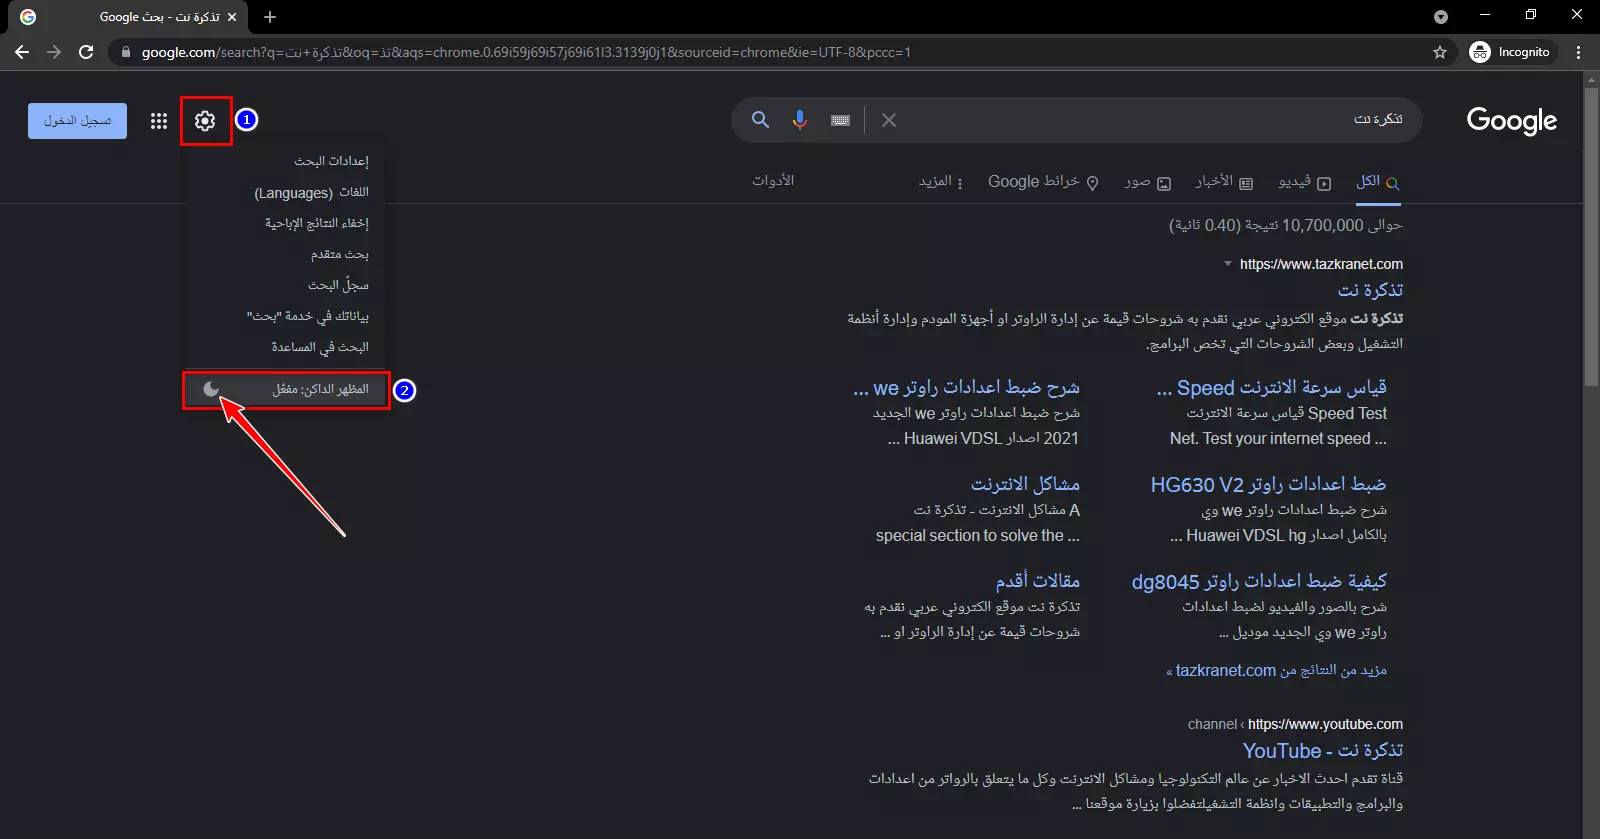
Task: Switch to the صور images results tab
Action: click(x=1147, y=182)
